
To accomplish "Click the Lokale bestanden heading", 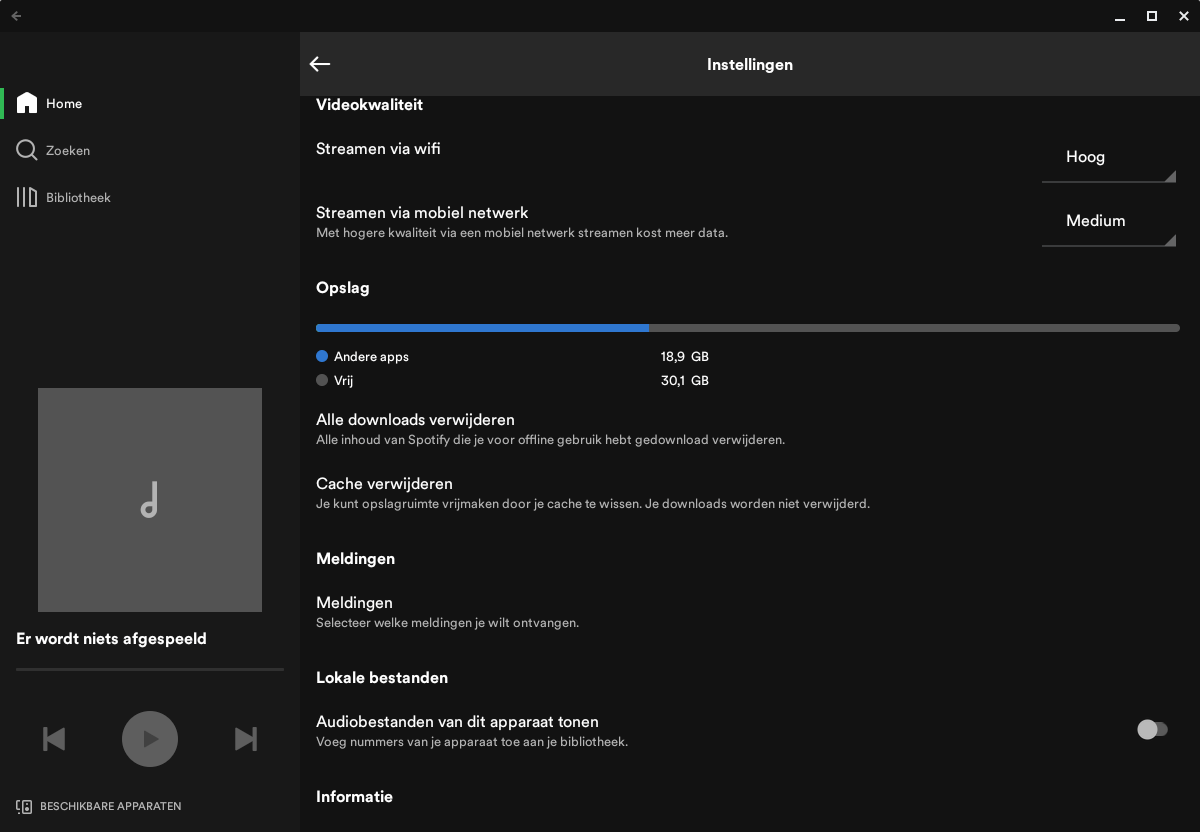I will point(382,678).
